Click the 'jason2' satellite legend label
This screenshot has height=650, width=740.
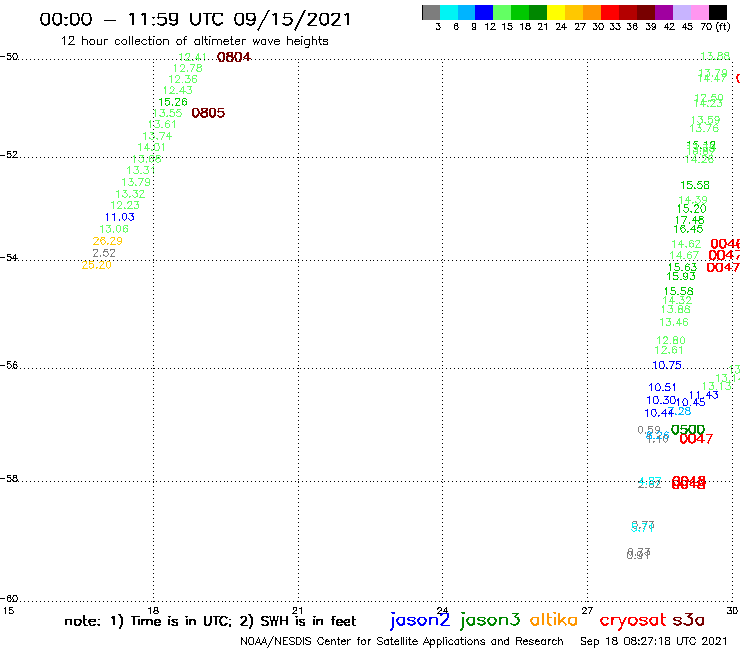point(420,621)
